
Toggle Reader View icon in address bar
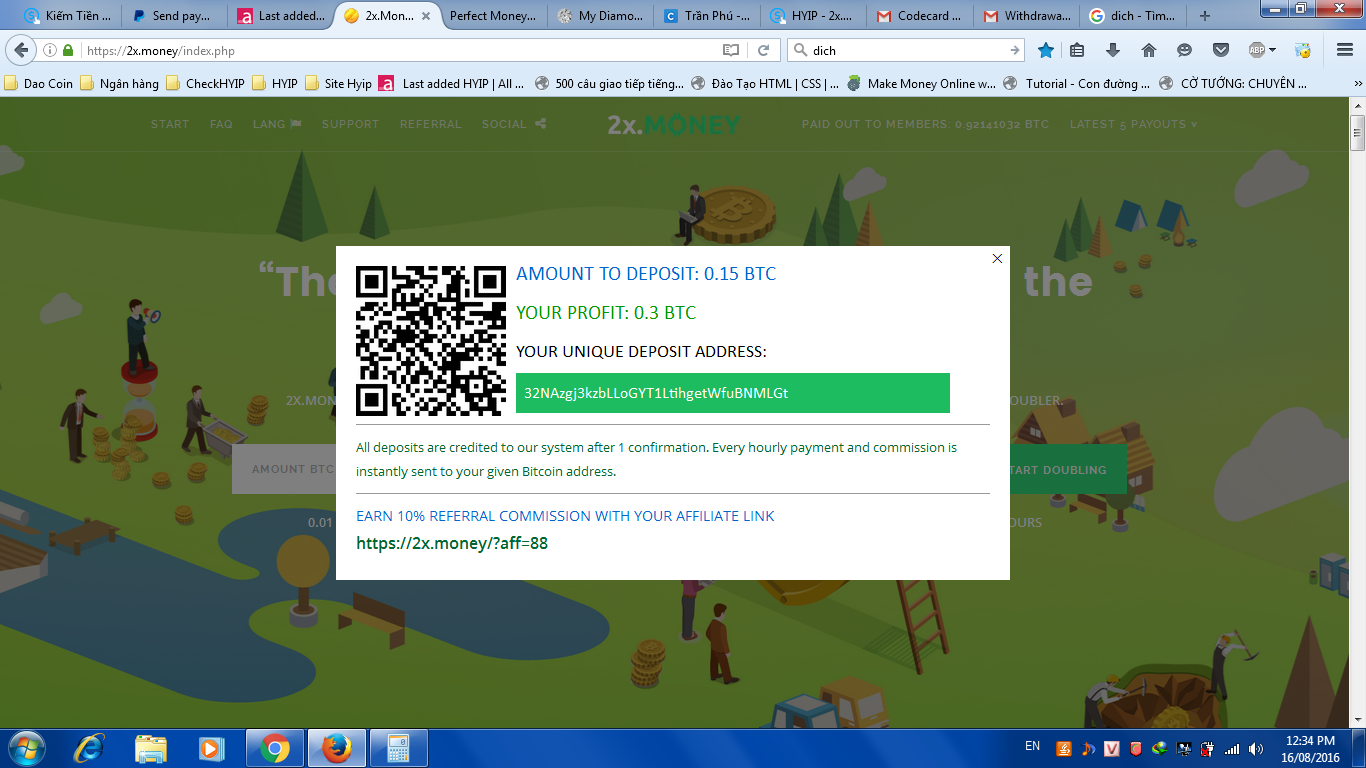(731, 50)
